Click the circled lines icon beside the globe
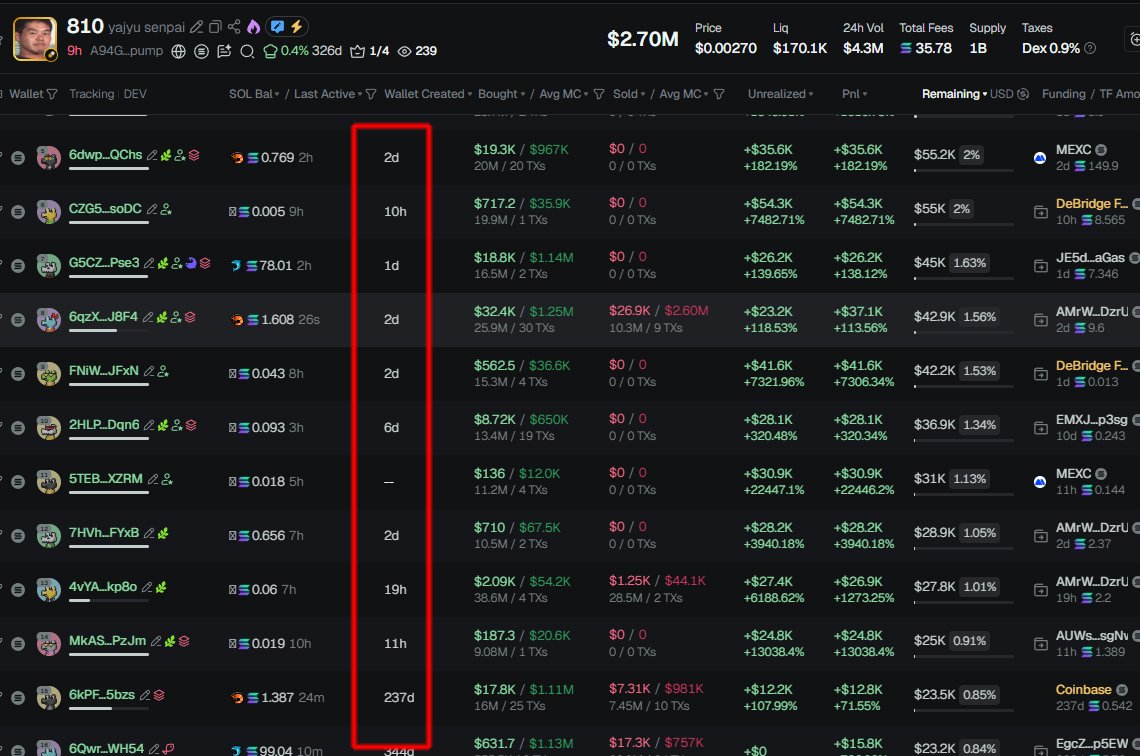Screen dimensions: 1140x756 coord(201,51)
